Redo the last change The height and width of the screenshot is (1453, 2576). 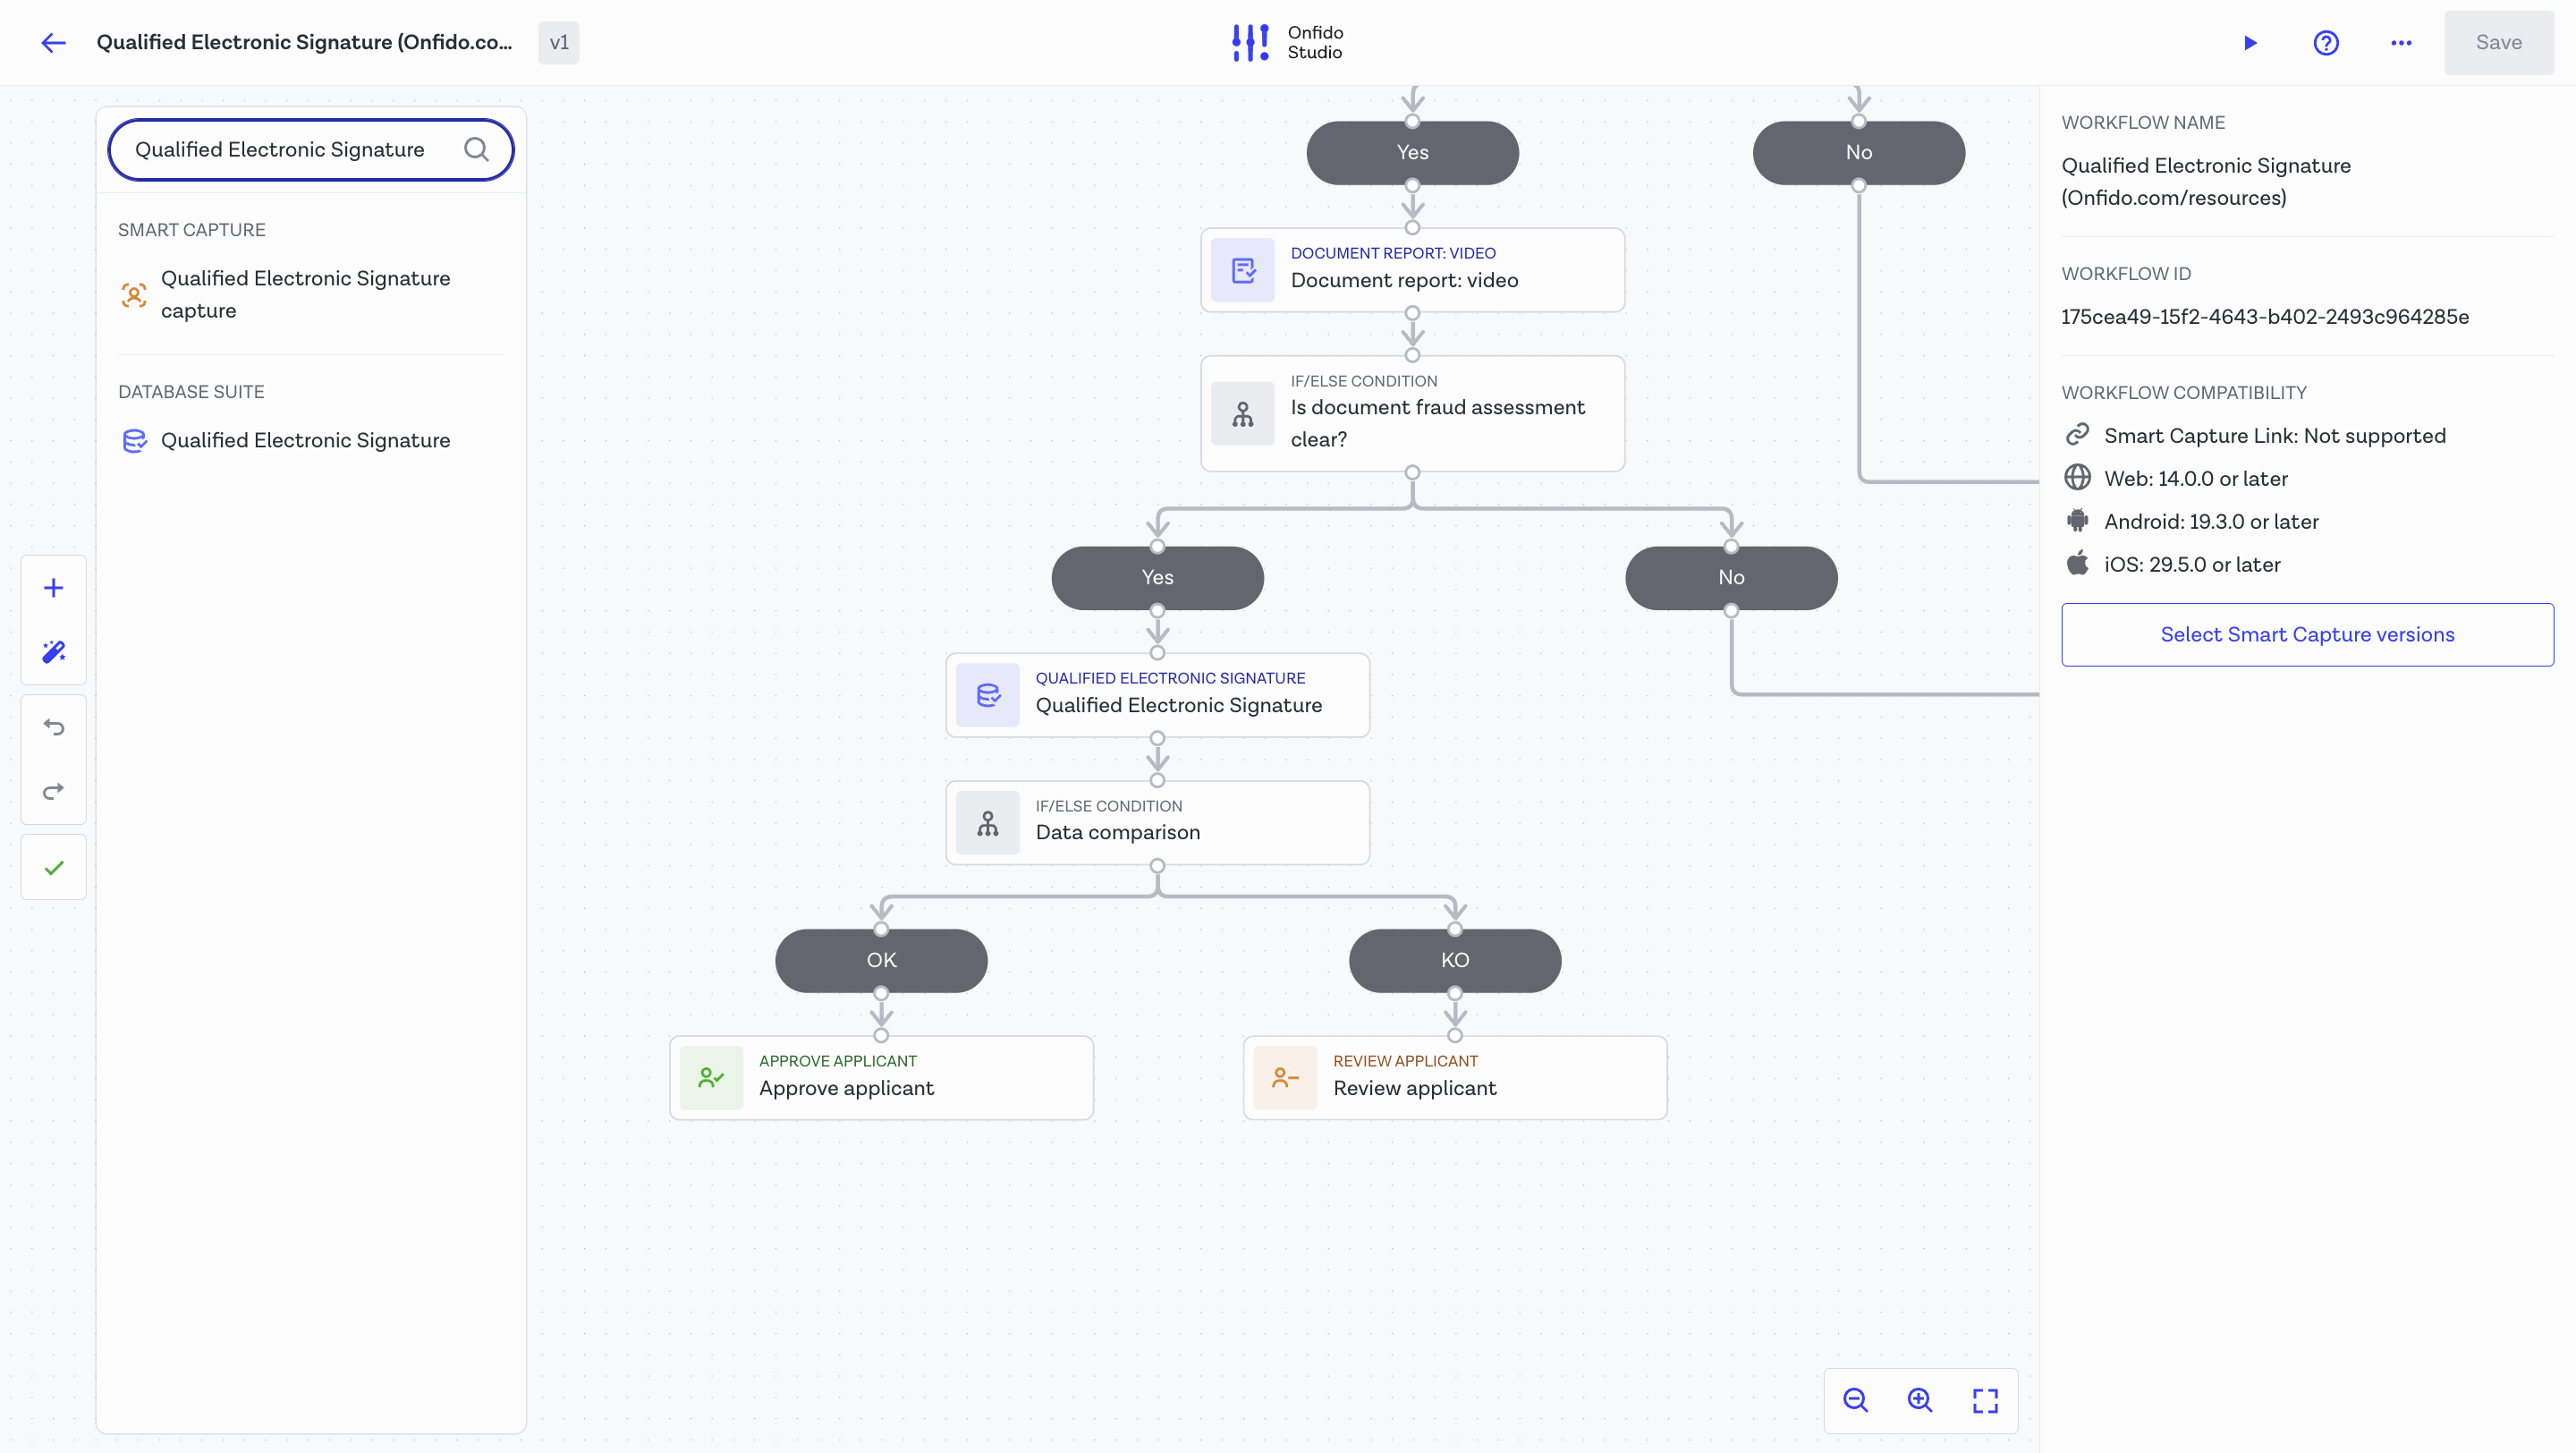coord(54,791)
